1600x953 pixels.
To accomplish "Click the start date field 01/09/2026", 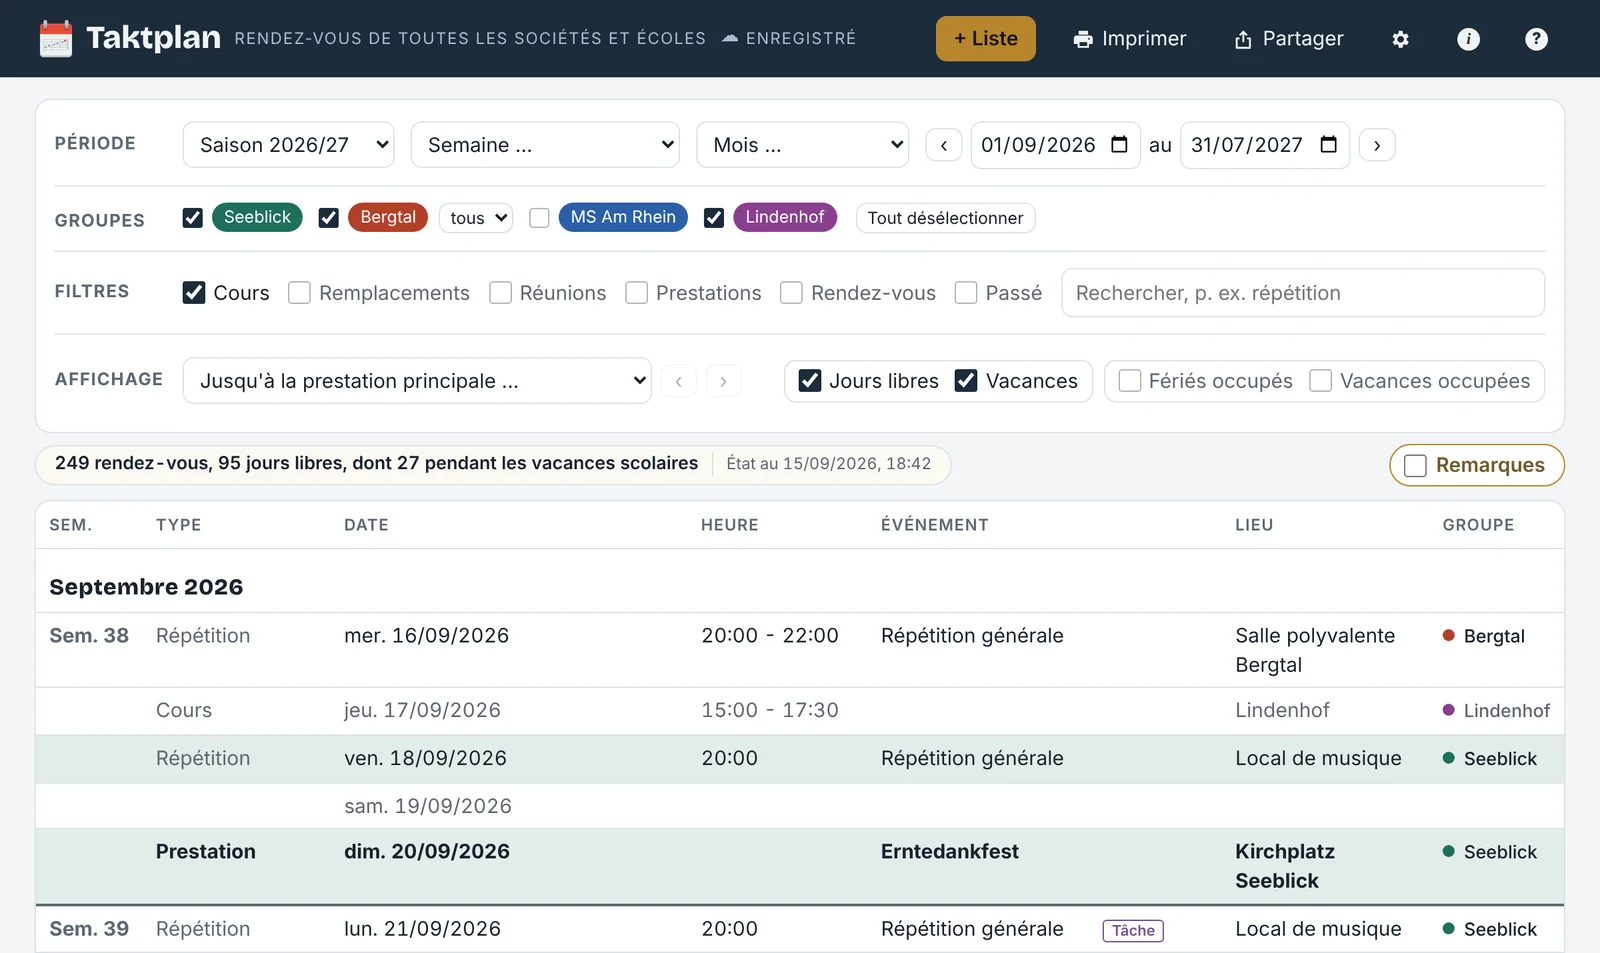I will coord(1055,145).
